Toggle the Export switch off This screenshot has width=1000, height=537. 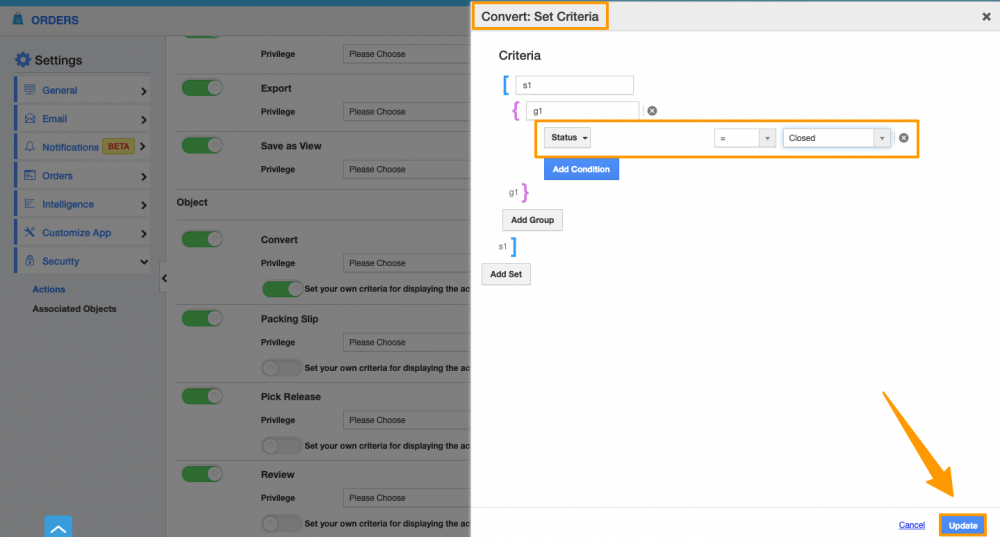pyautogui.click(x=202, y=88)
